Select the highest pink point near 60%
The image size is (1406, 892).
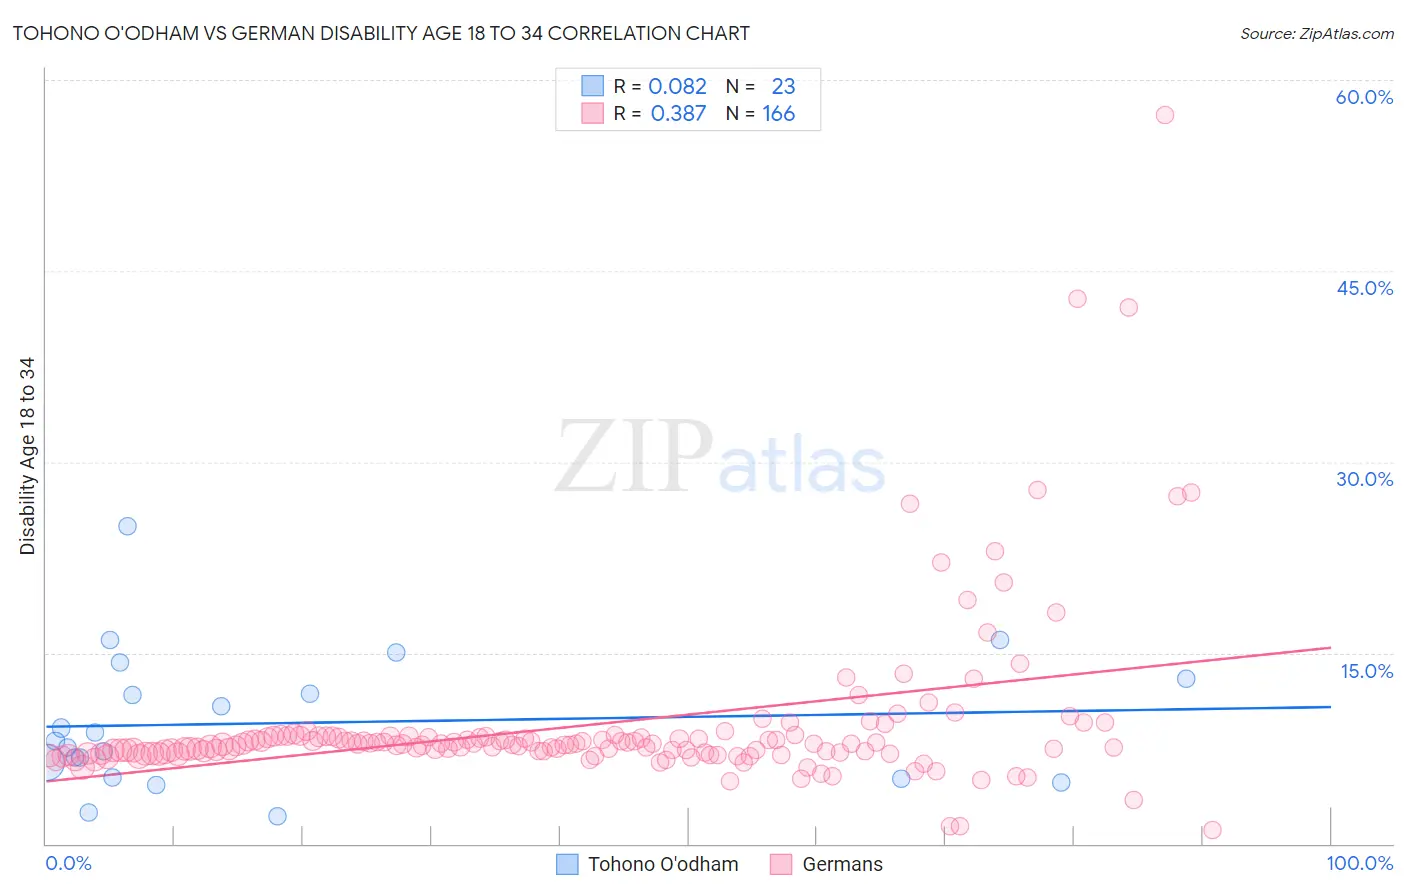(1164, 115)
